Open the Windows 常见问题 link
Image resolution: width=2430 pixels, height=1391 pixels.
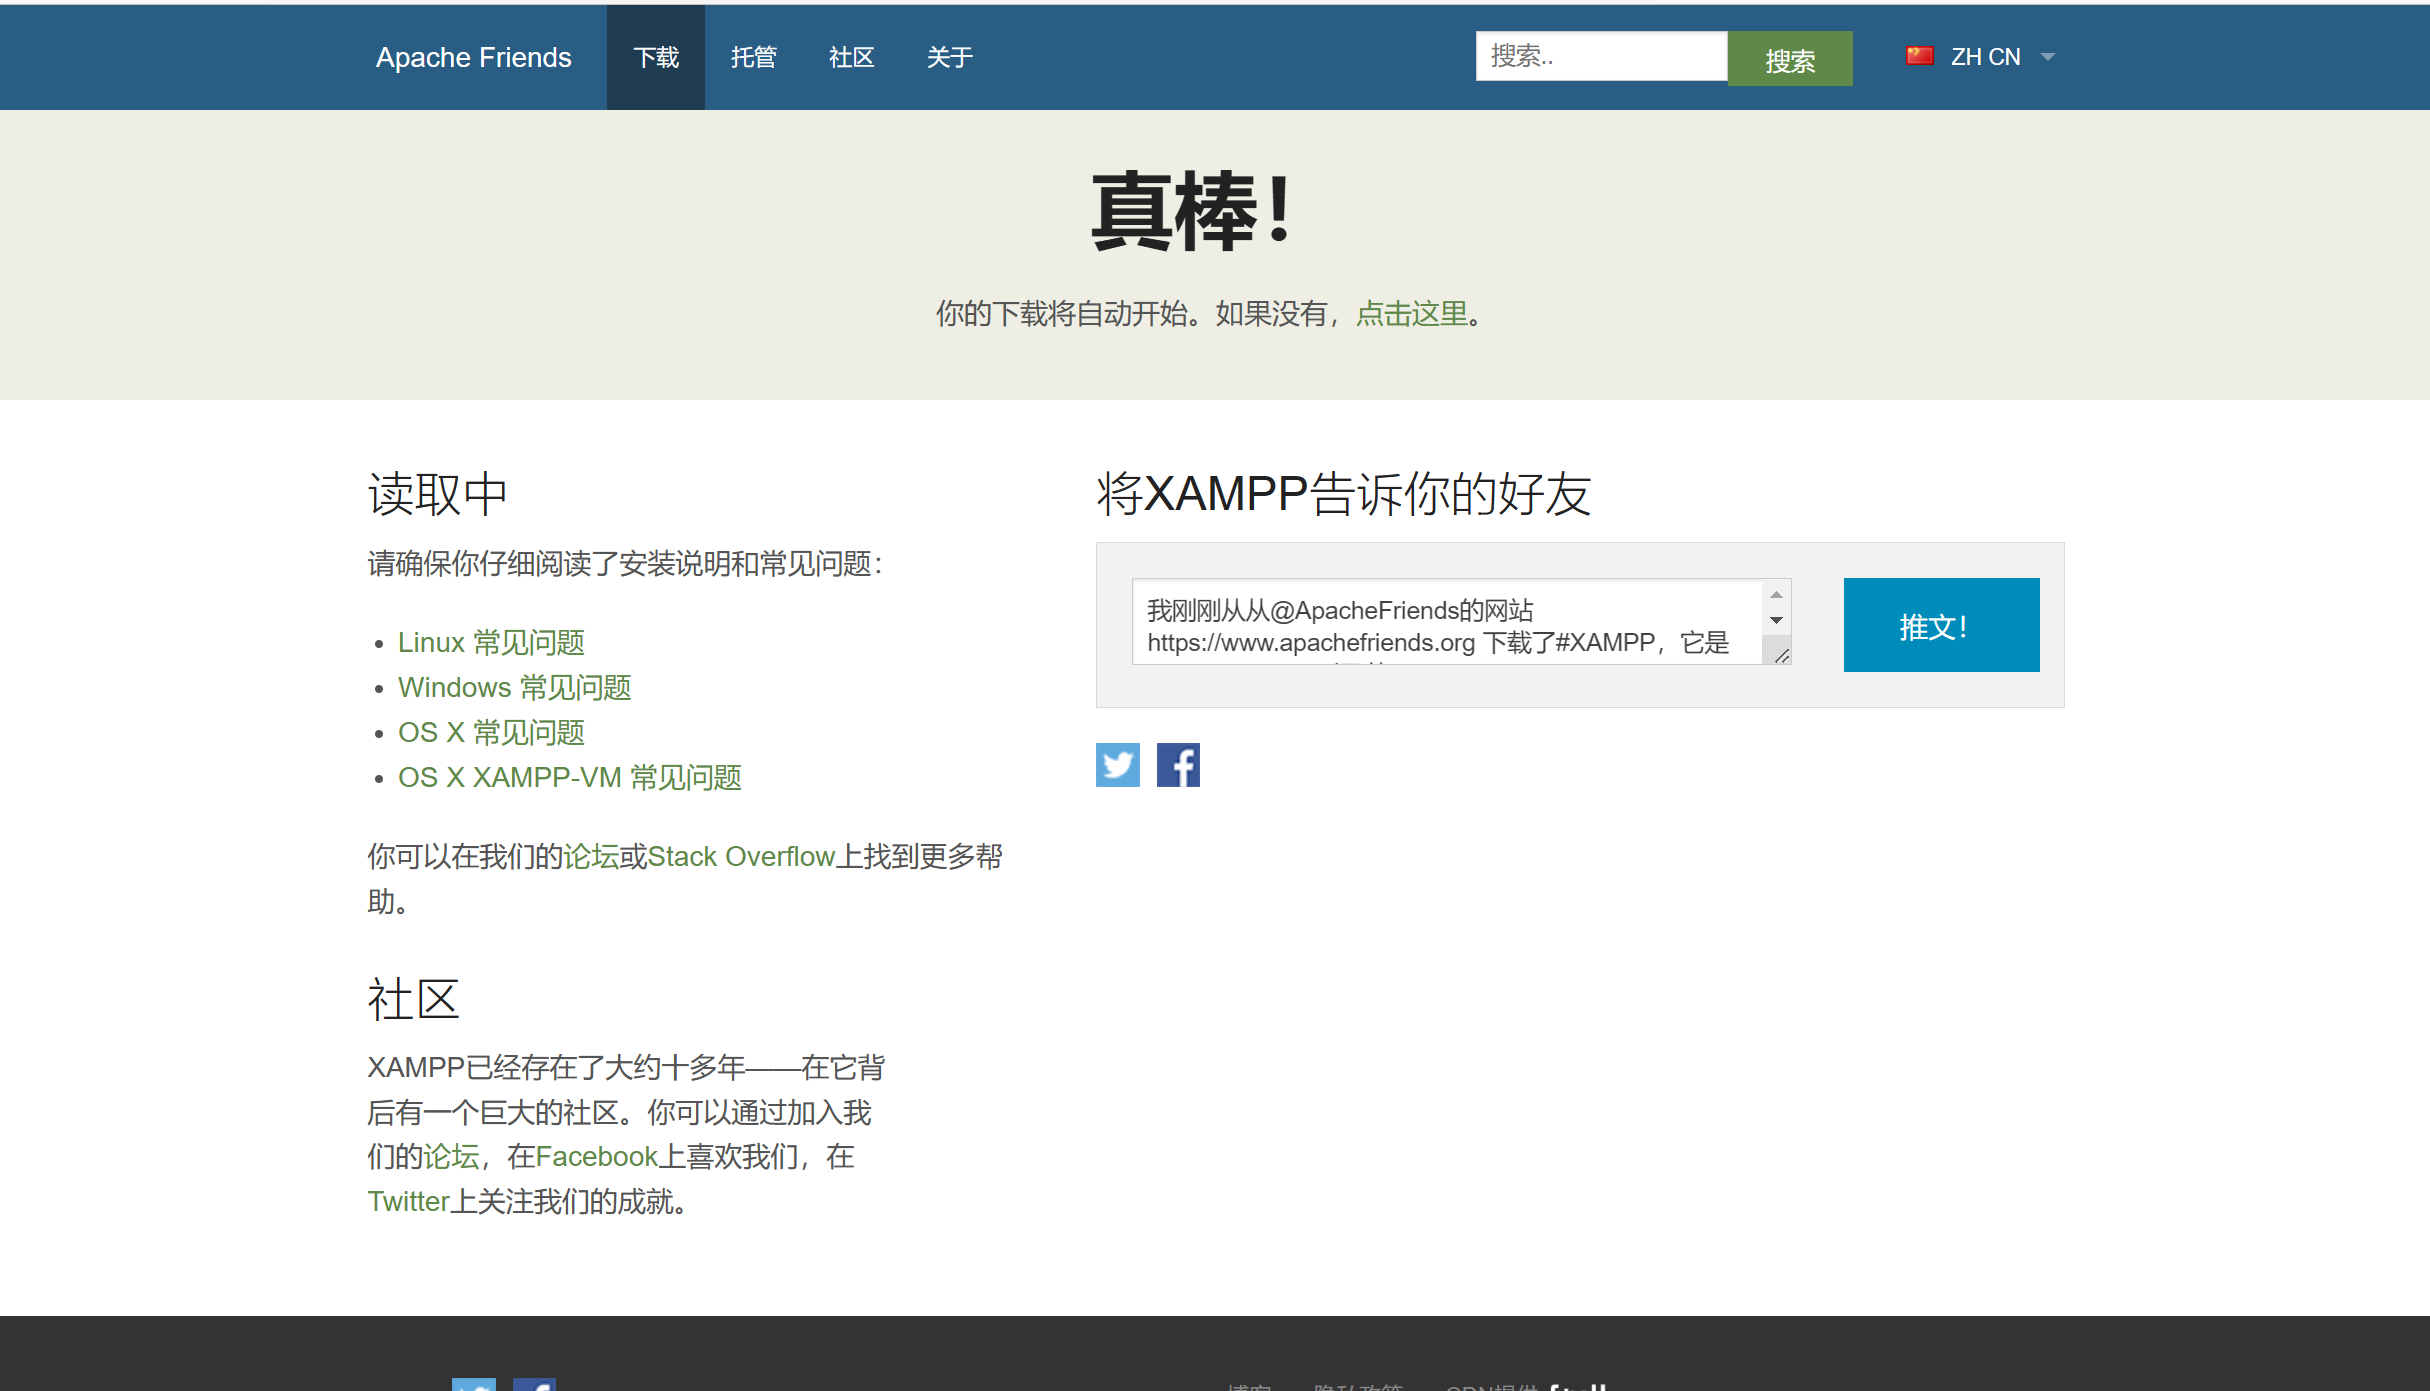point(514,687)
